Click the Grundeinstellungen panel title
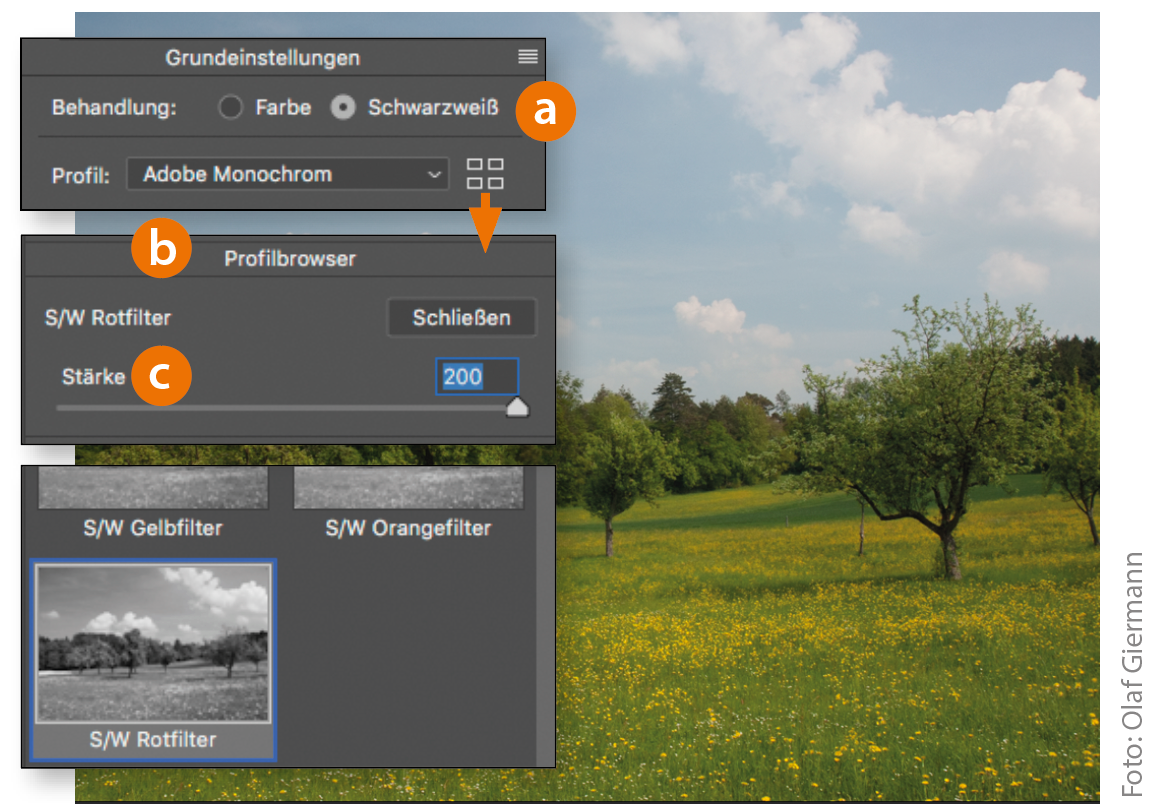The height and width of the screenshot is (808, 1164). 263,58
